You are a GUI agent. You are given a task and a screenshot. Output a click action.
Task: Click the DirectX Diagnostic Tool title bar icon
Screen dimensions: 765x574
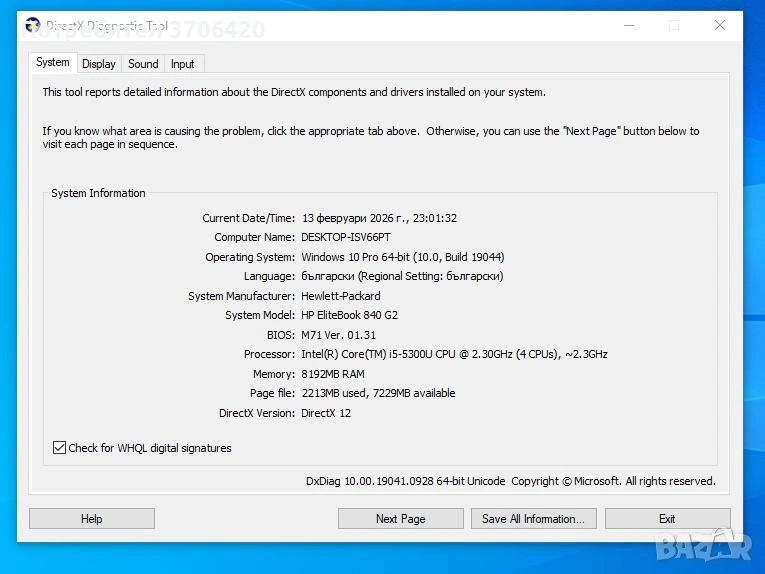(x=33, y=26)
